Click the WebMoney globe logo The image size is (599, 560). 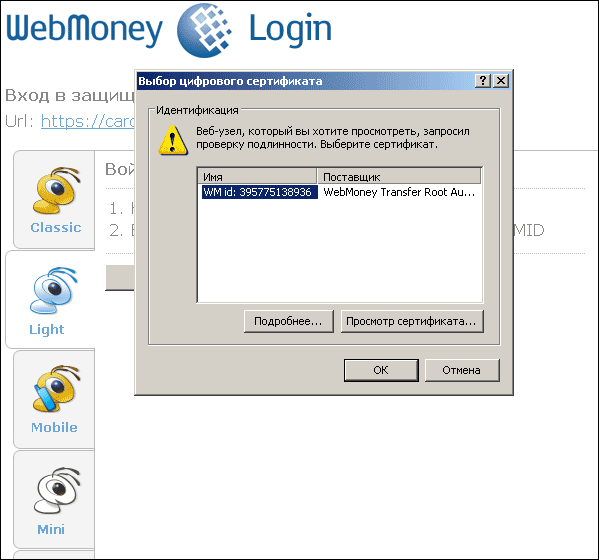point(205,30)
